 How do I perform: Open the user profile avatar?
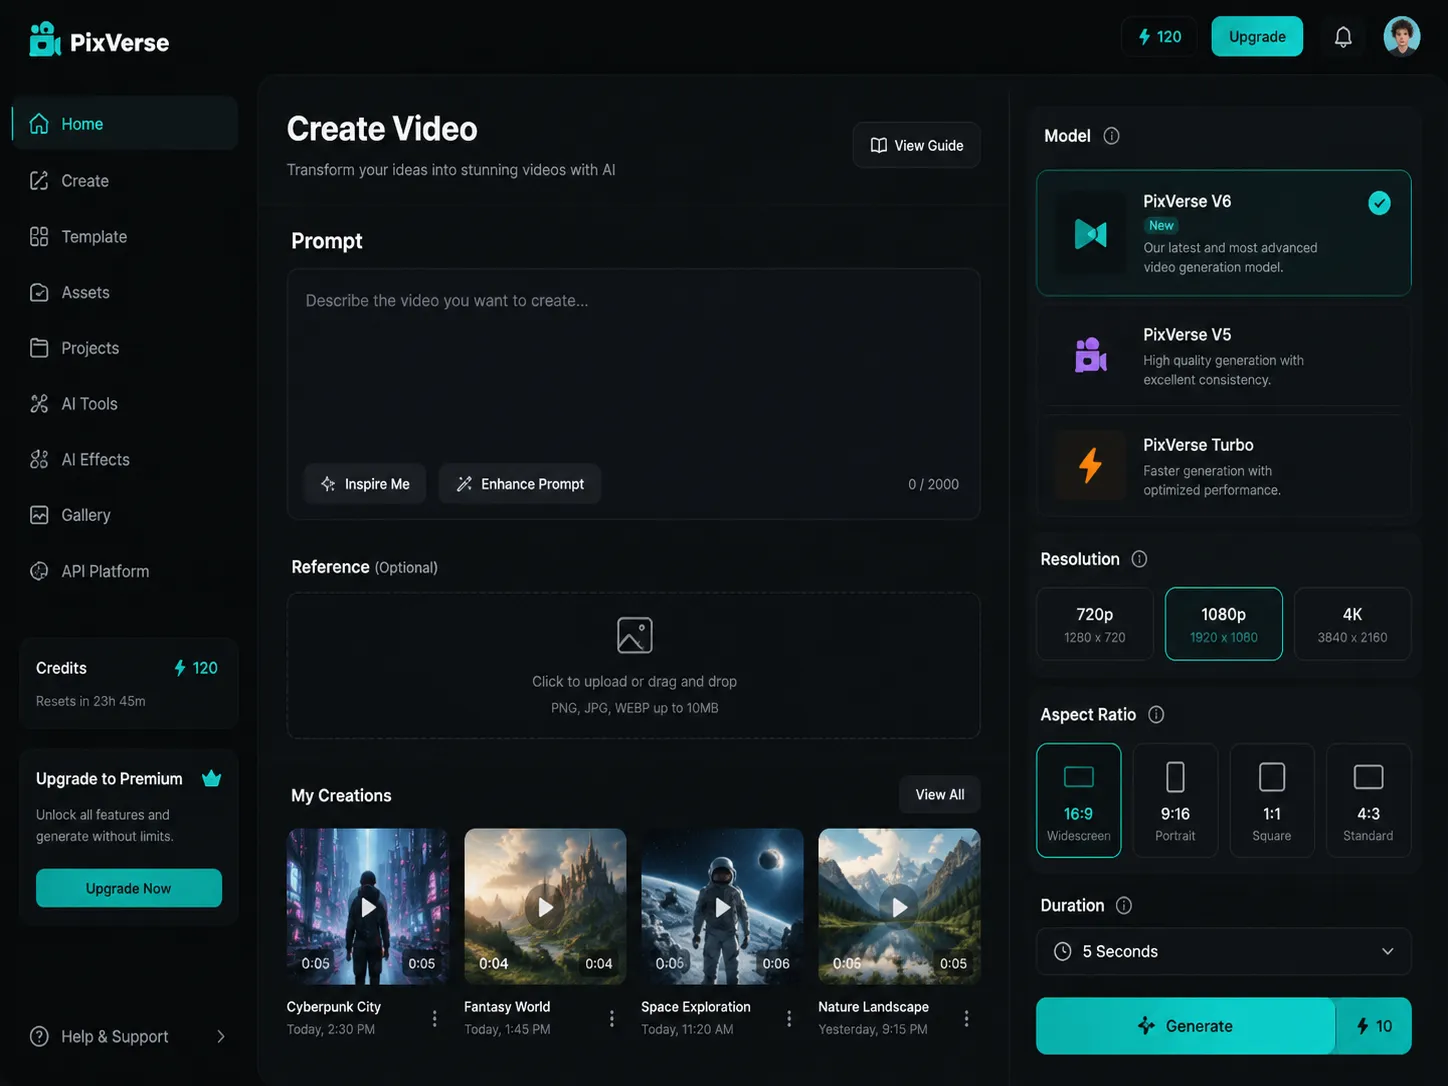1402,37
